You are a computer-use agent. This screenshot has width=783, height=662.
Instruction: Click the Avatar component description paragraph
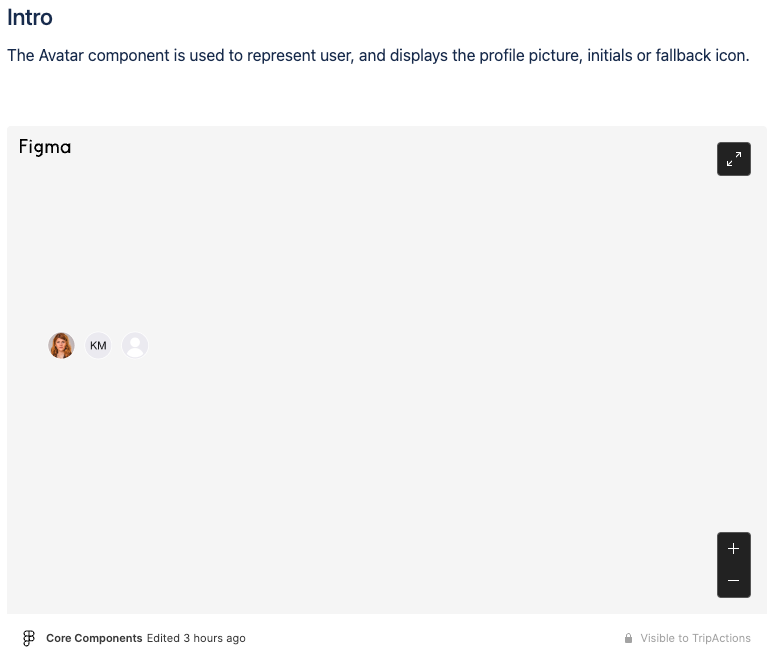click(378, 55)
